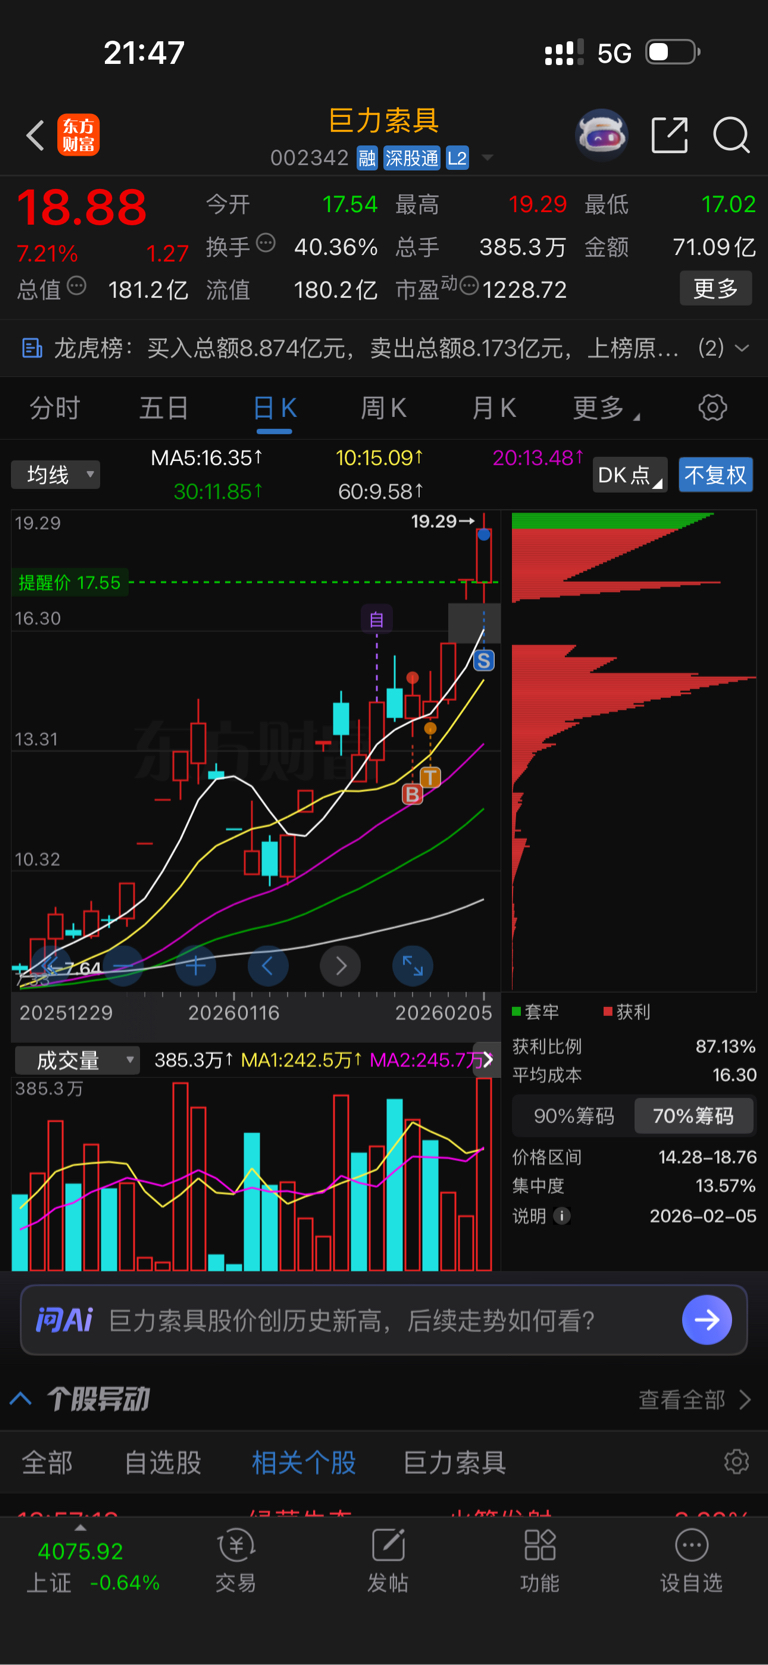Click the 更多 quote details button
Viewport: 768px width, 1665px height.
coord(716,288)
